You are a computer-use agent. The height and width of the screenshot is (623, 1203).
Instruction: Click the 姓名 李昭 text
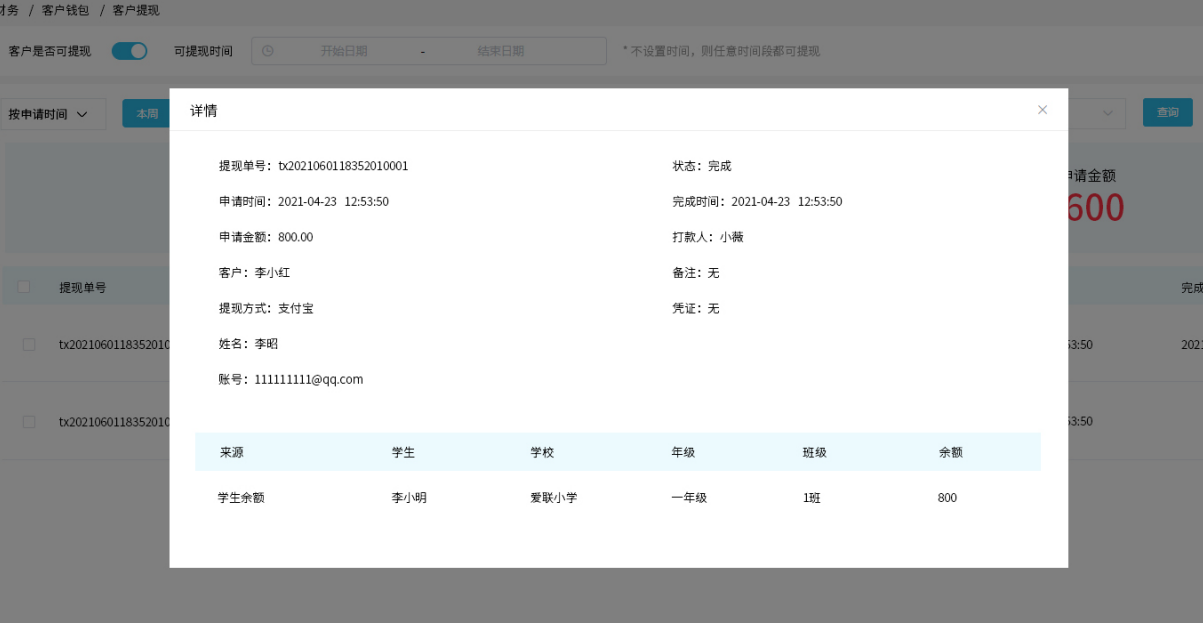click(x=248, y=344)
